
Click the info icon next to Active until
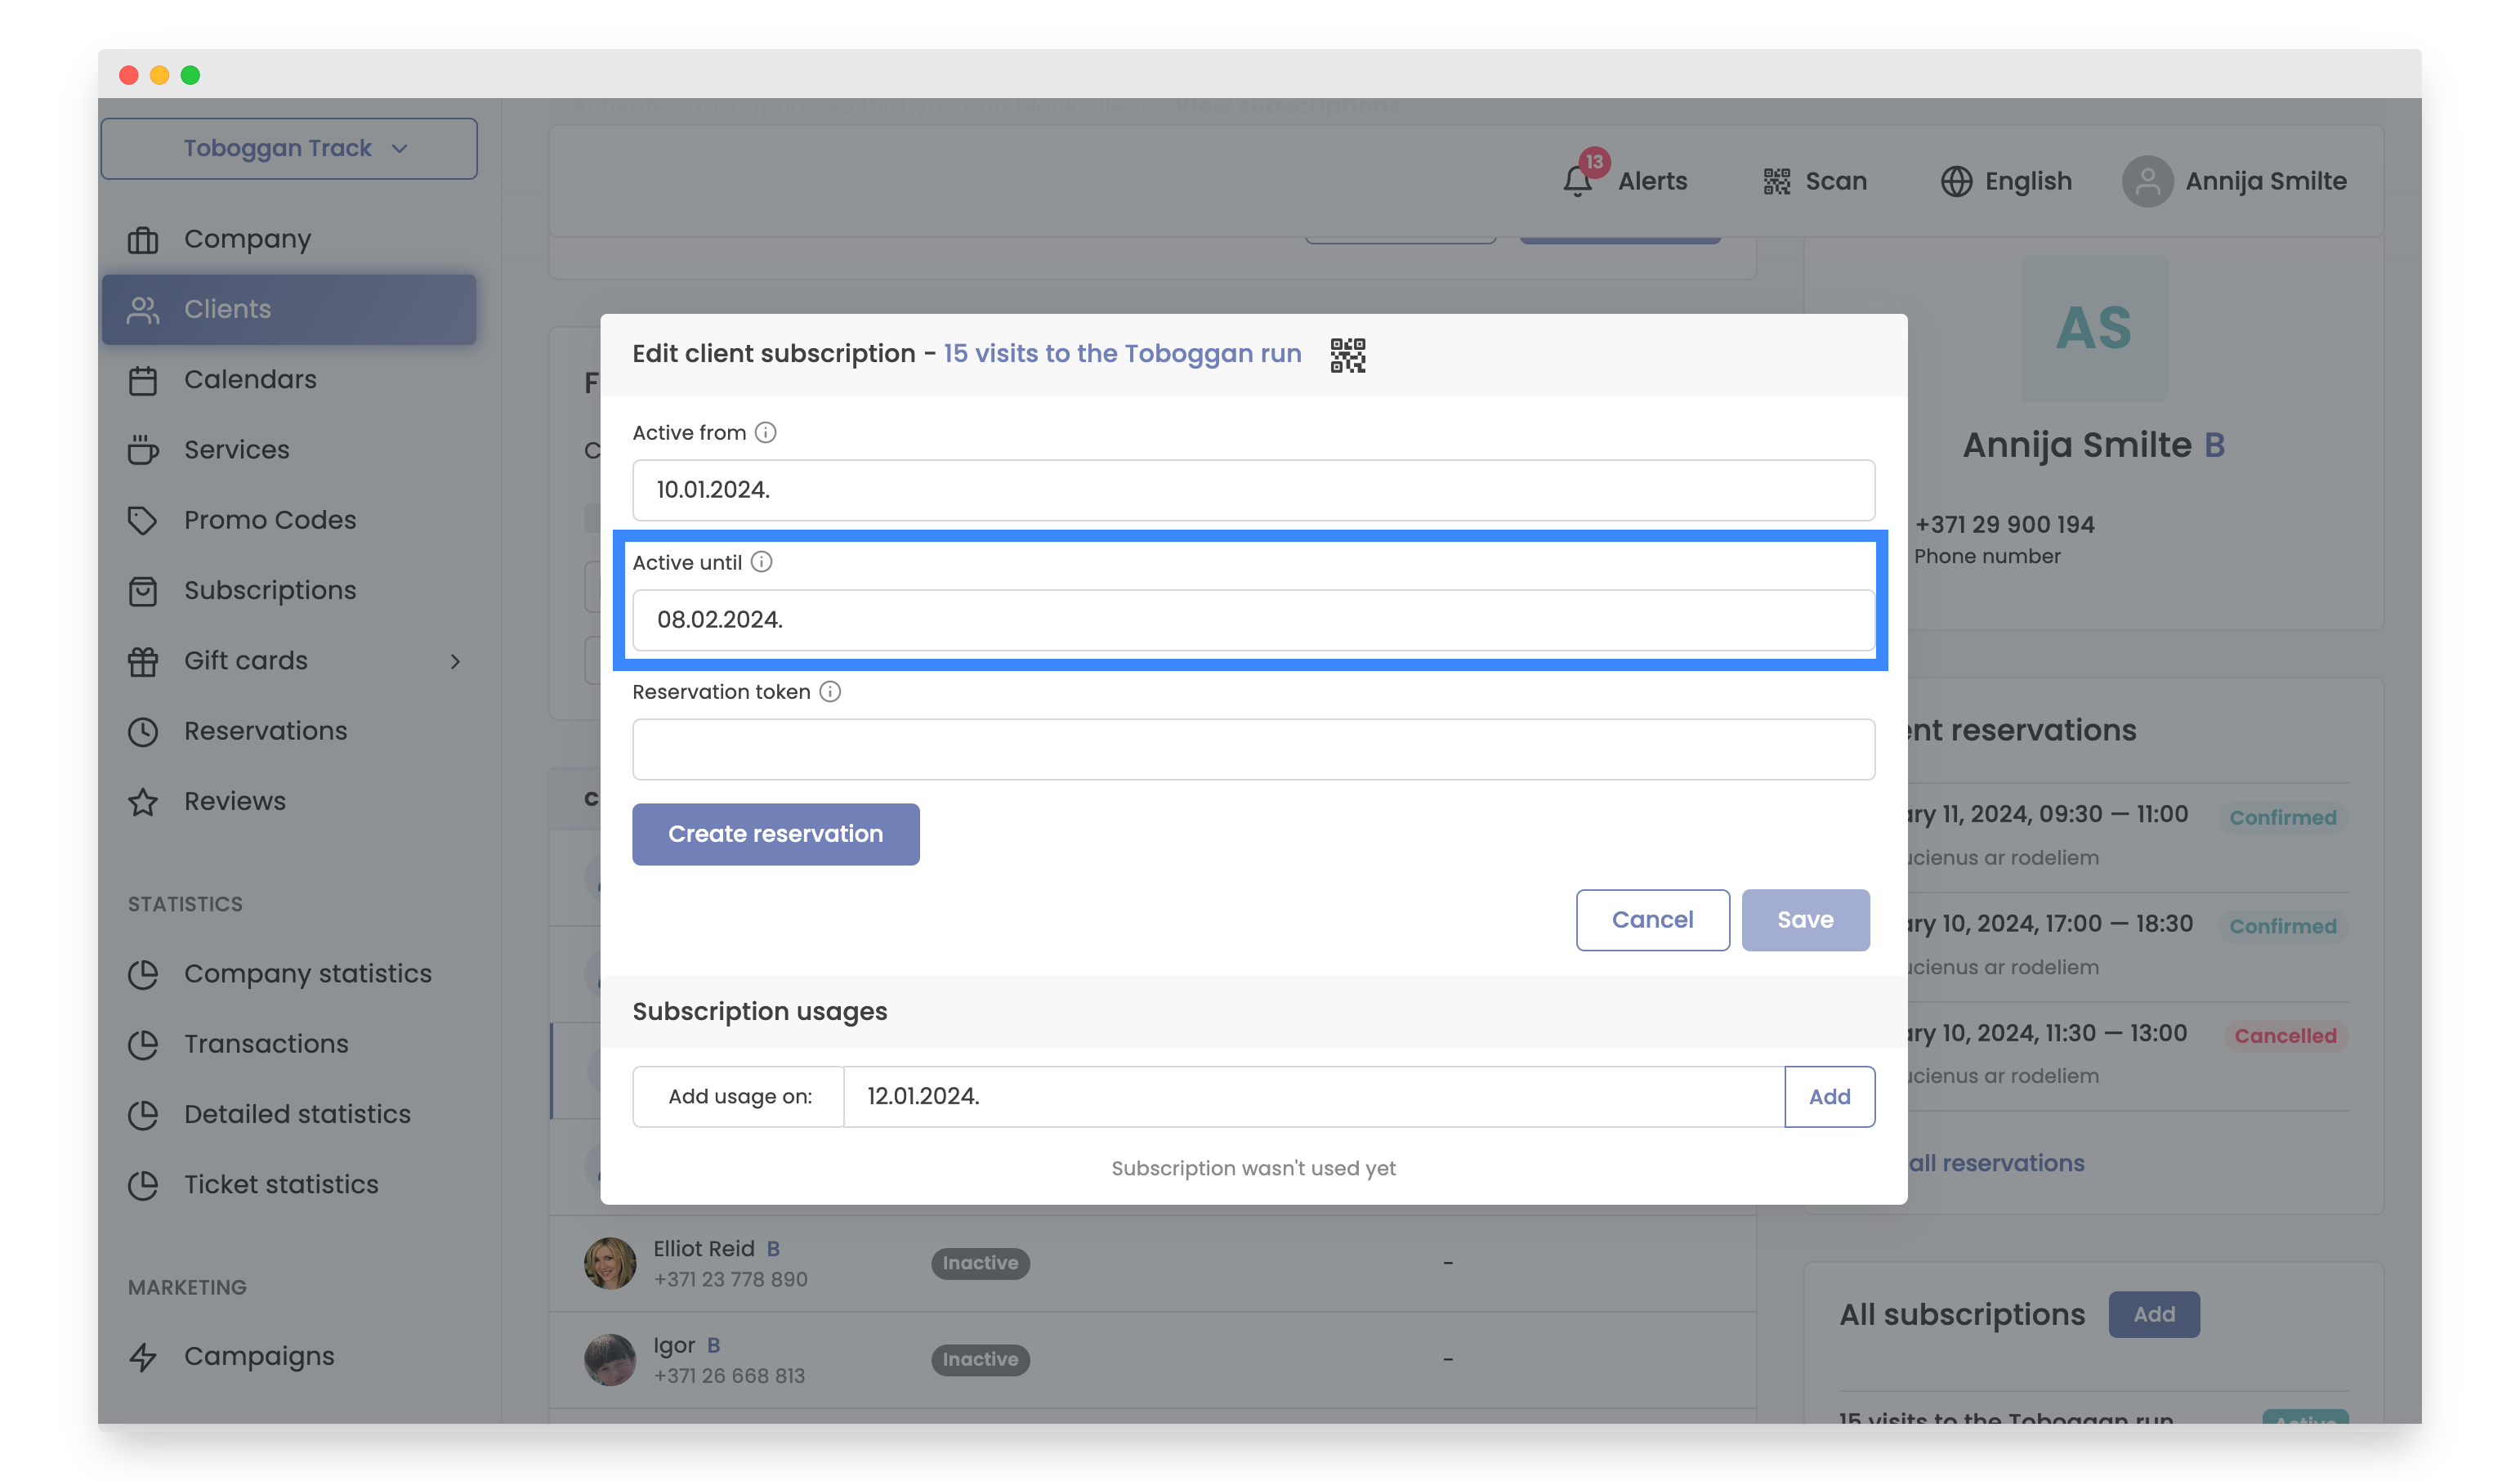coord(761,562)
